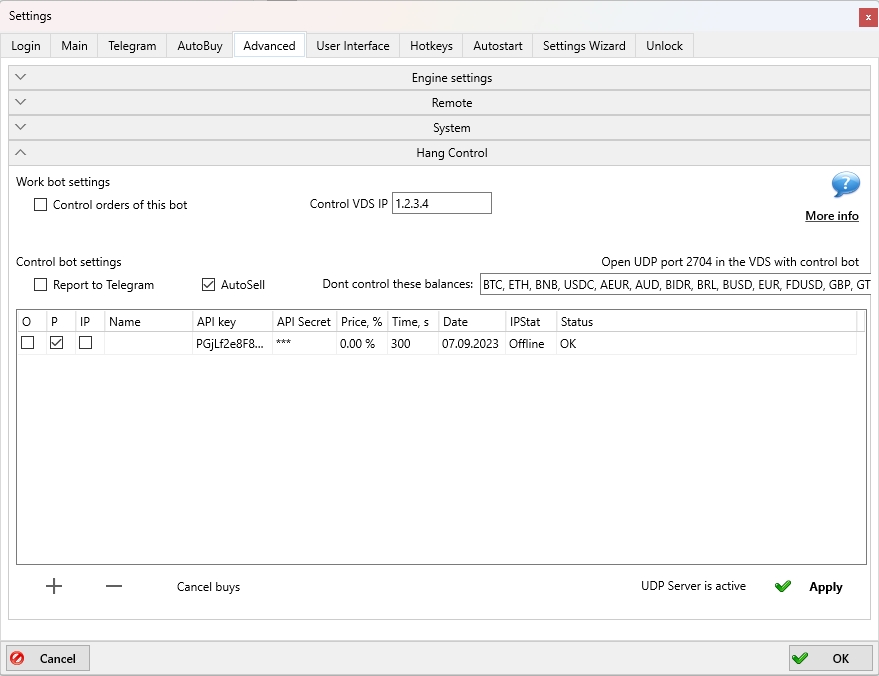
Task: Uncheck the AutoSell checkbox
Action: click(x=209, y=285)
